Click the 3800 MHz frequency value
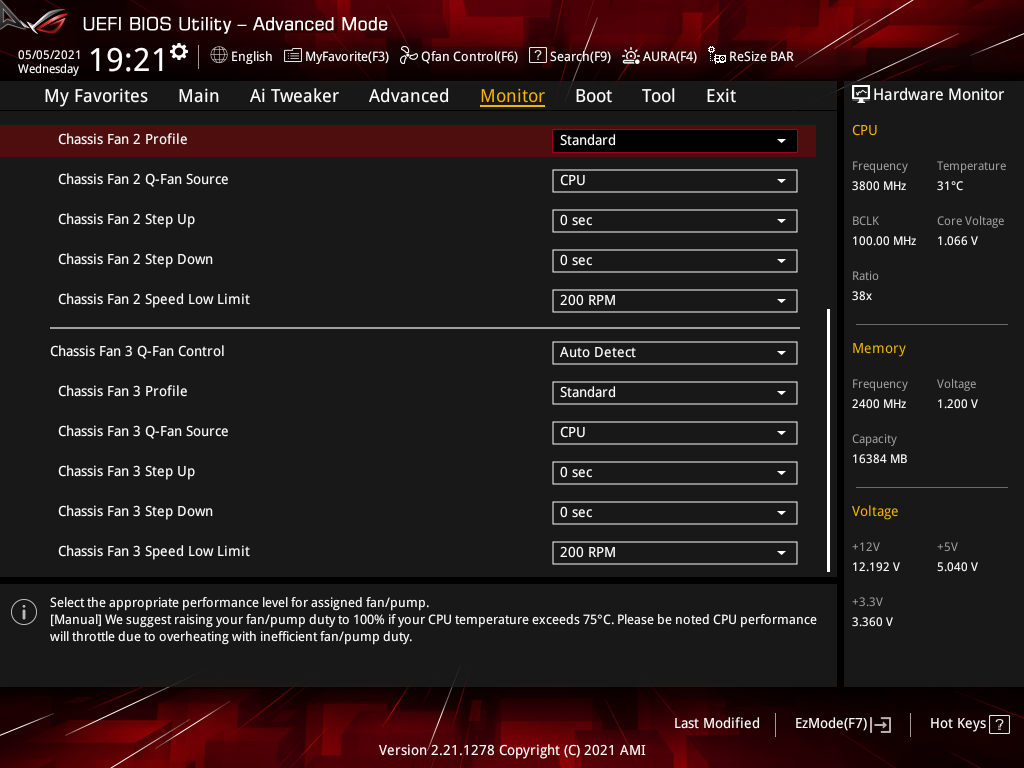This screenshot has height=768, width=1024. click(x=878, y=186)
